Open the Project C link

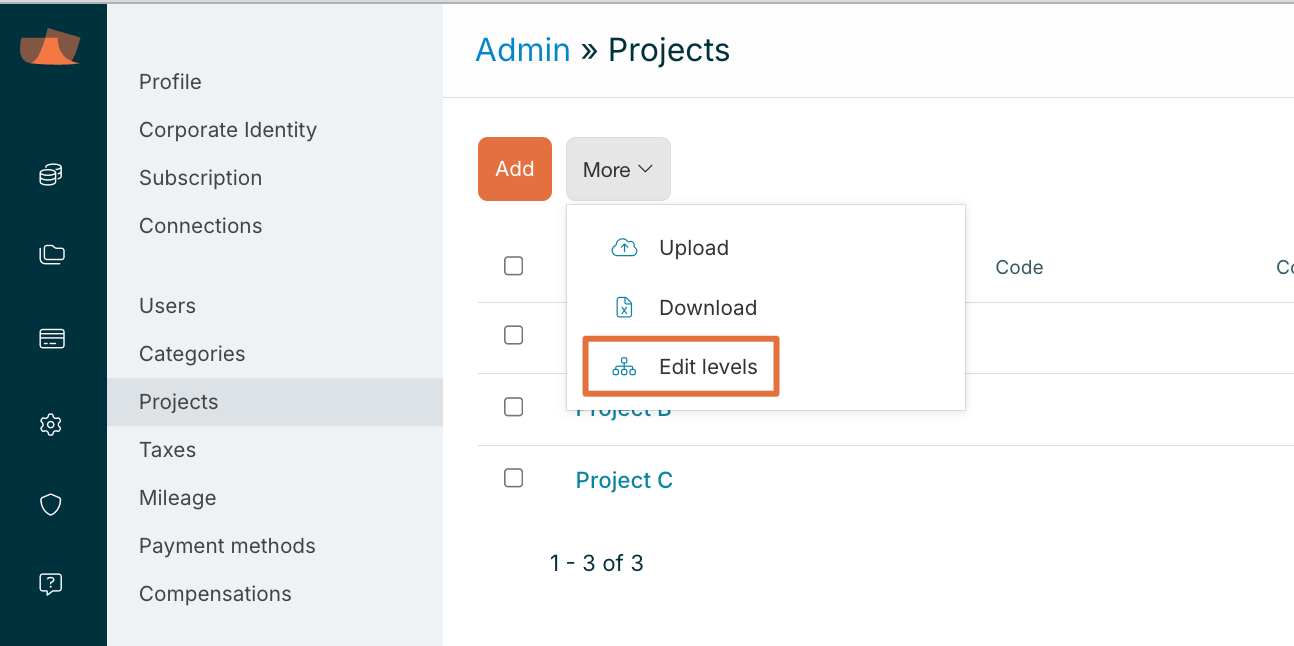point(624,481)
